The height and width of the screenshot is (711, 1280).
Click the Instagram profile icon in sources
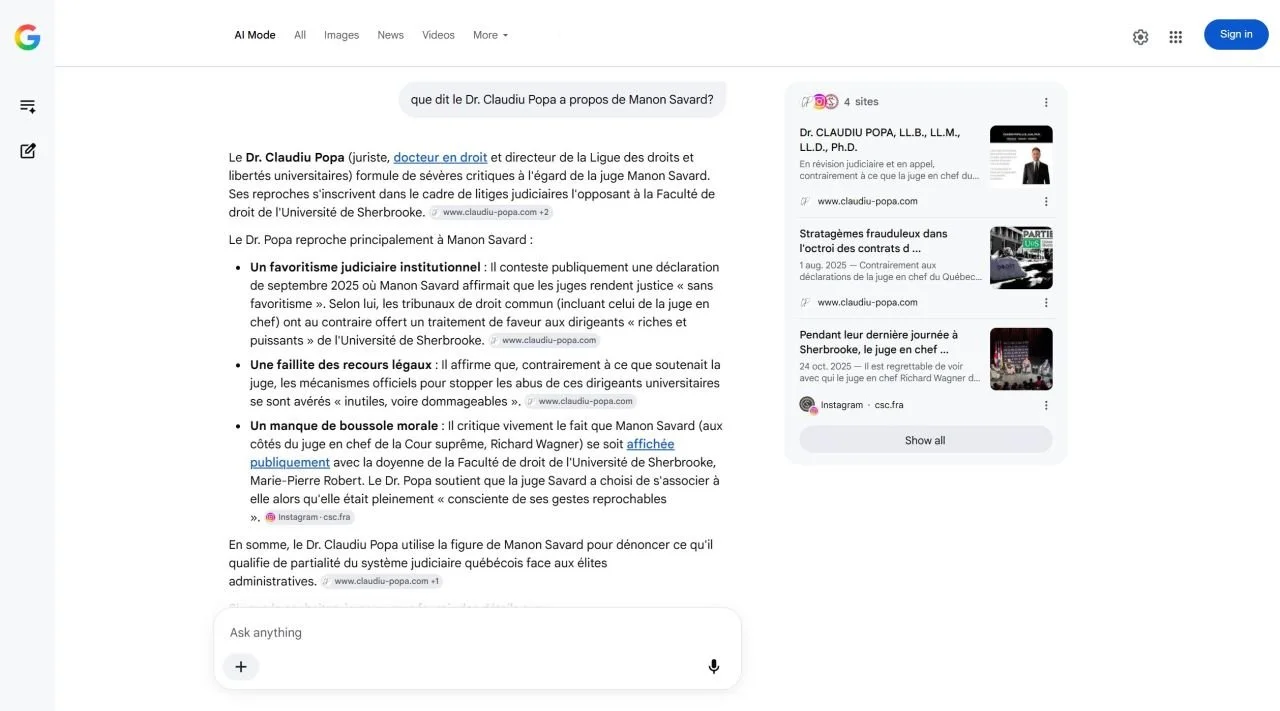coord(807,405)
